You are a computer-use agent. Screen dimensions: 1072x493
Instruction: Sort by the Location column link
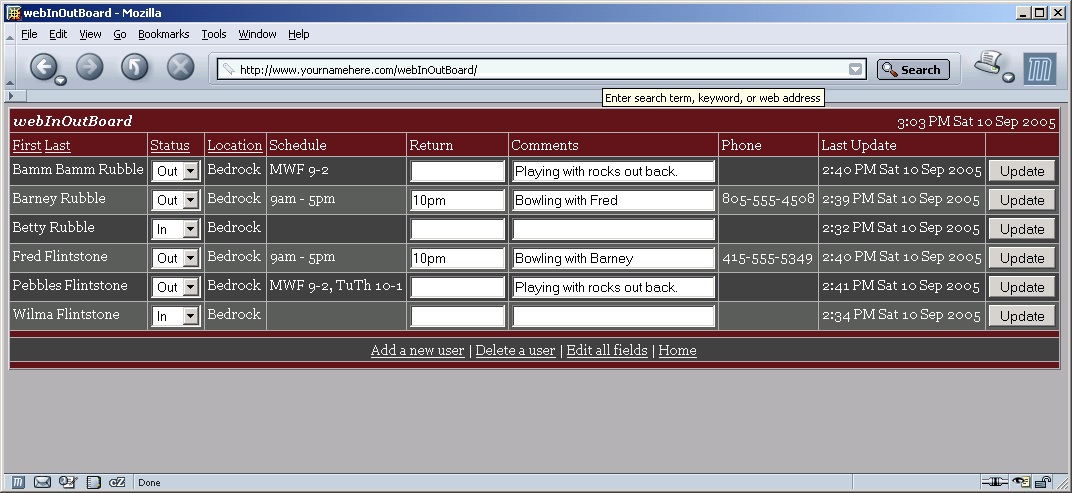pos(234,145)
